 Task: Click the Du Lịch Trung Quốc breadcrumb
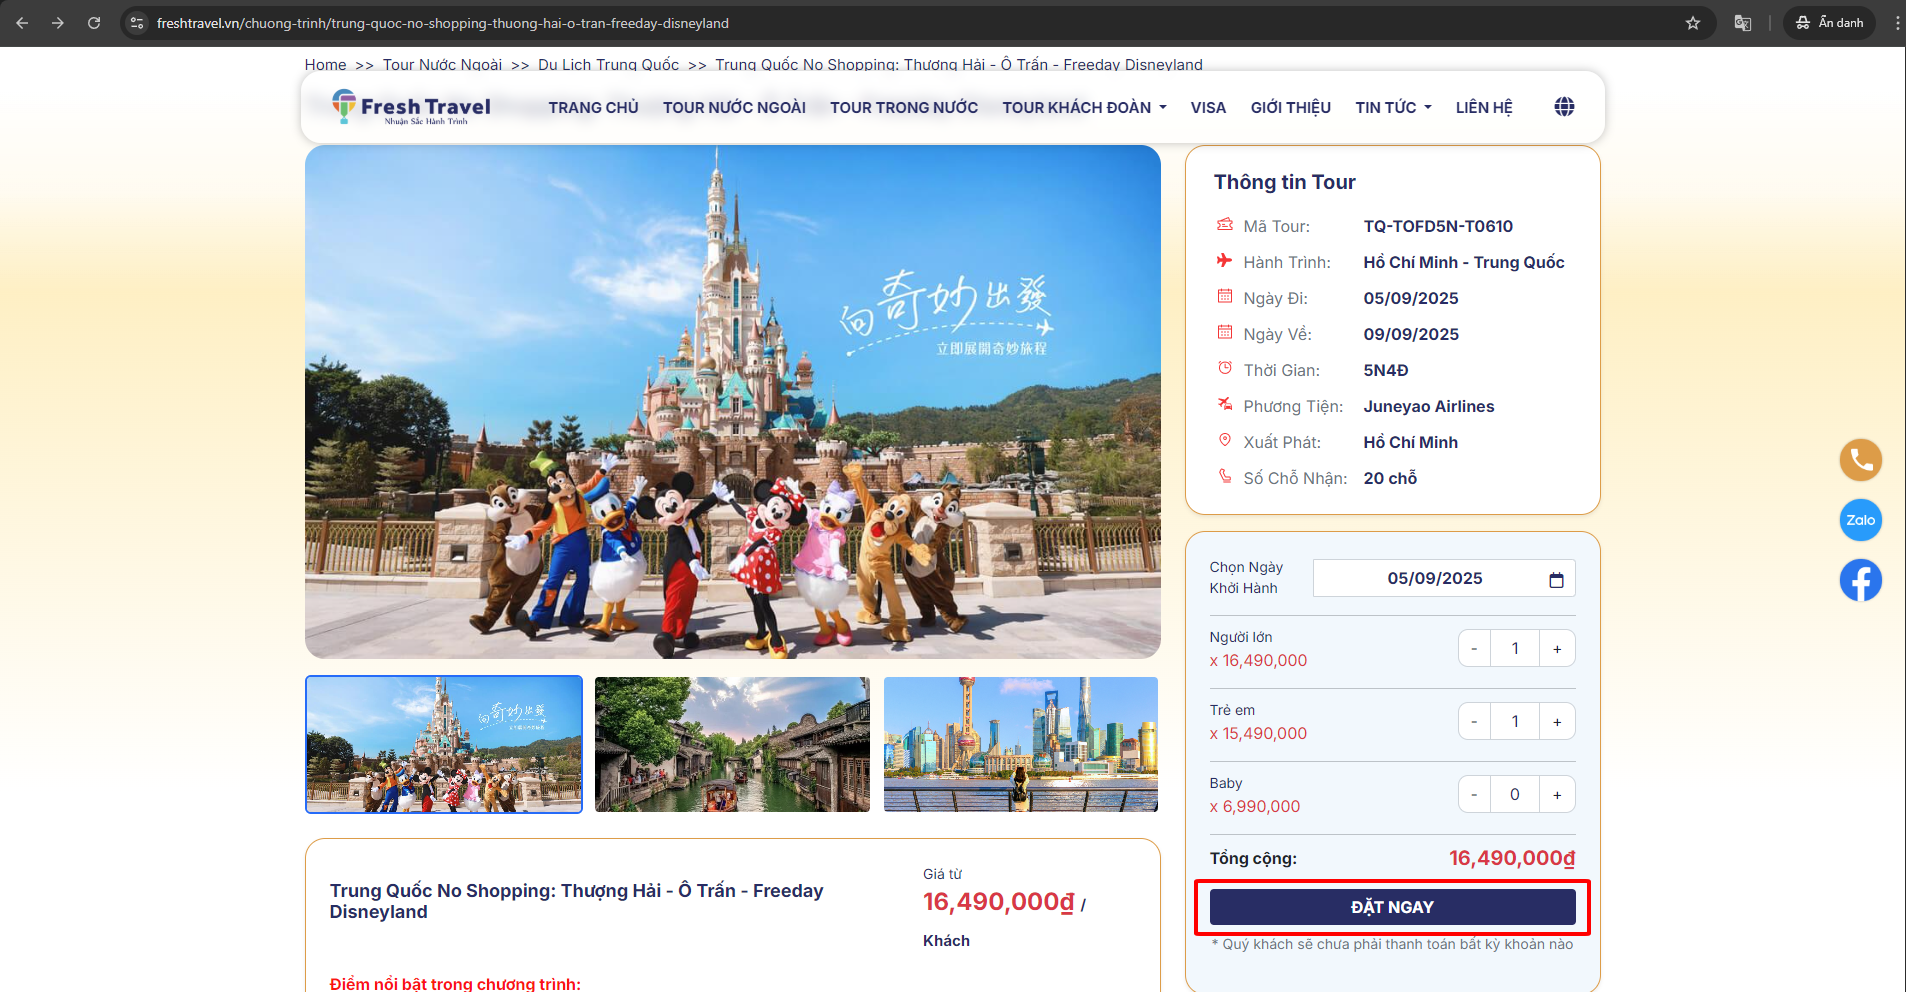pos(608,64)
